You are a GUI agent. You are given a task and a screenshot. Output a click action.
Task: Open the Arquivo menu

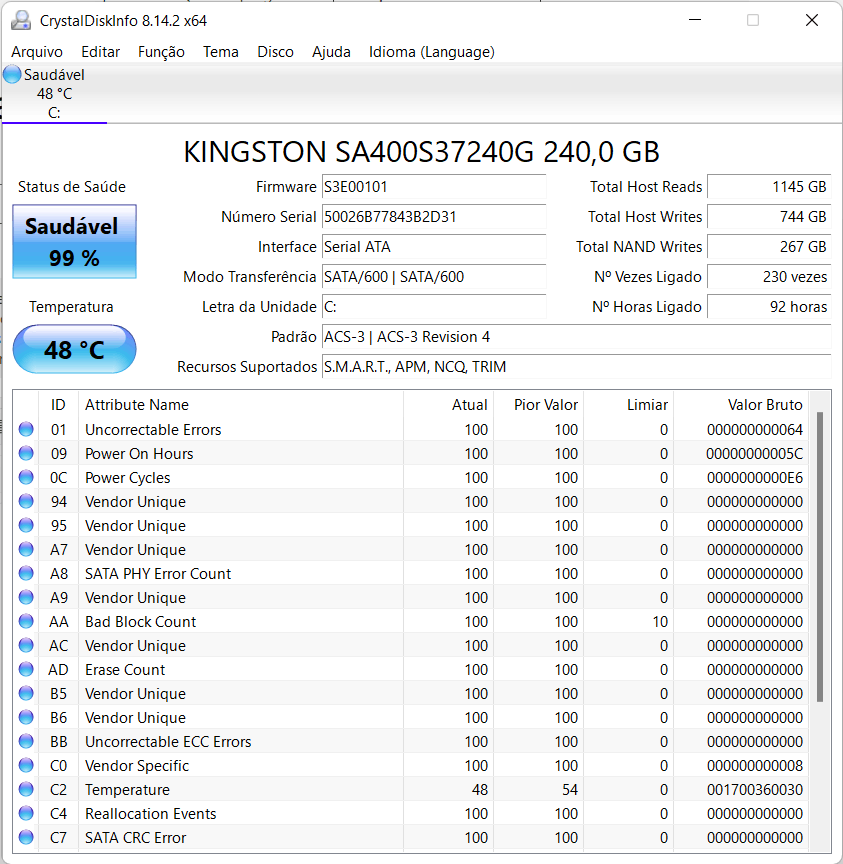37,52
